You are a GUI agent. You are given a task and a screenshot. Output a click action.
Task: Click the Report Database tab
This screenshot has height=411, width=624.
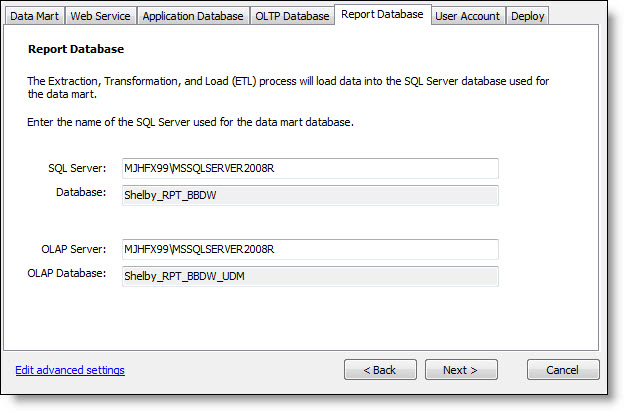coord(382,14)
